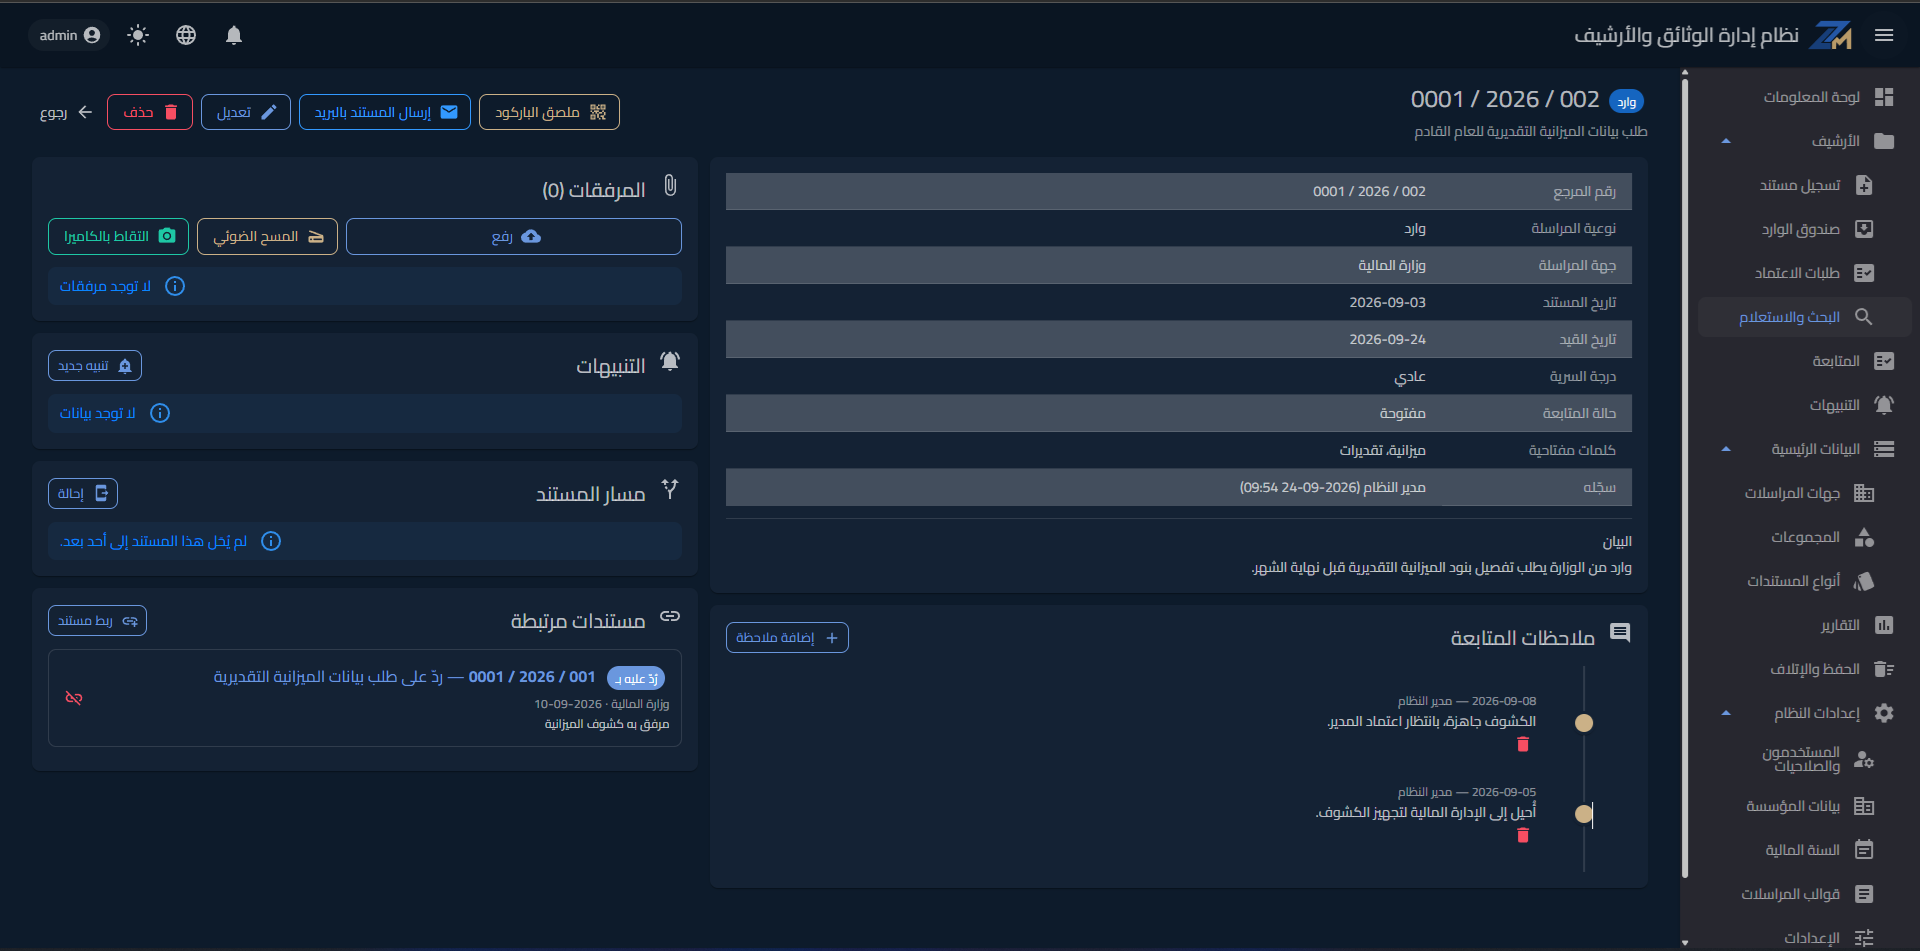Open التنبيهات alerts in sidebar
The height and width of the screenshot is (951, 1920).
coord(1805,405)
